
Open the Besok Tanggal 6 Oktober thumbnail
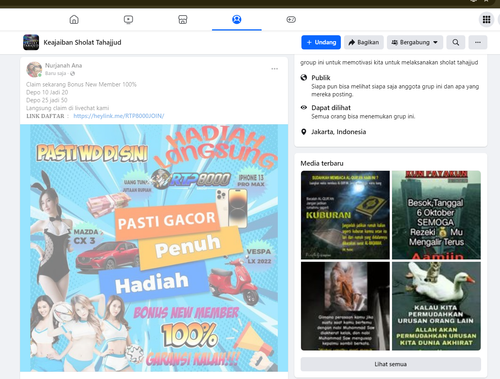pyautogui.click(x=436, y=215)
